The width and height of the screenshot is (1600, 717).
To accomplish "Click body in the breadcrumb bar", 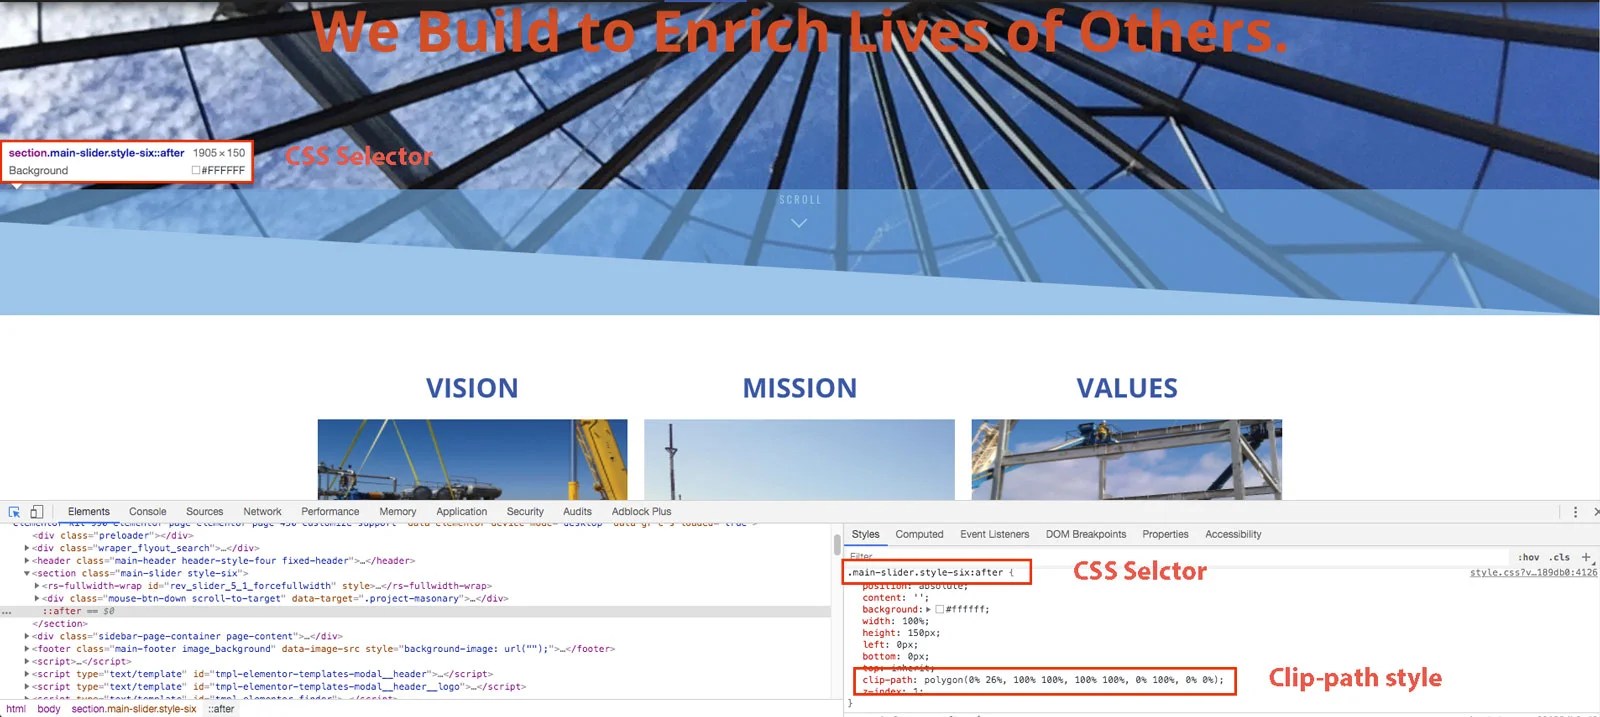I will [49, 709].
